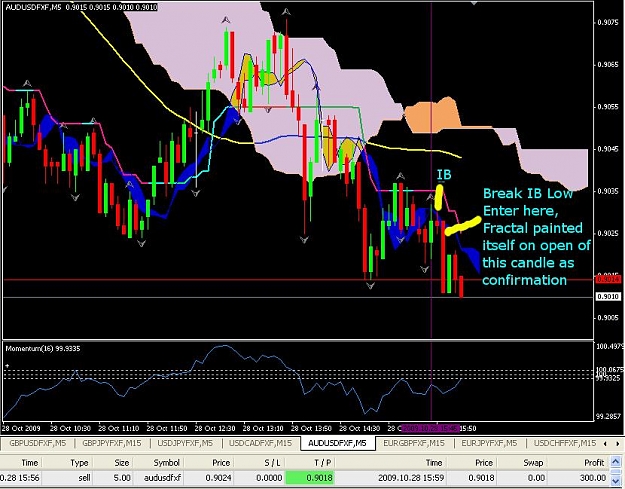Click the 100.4979 momentum scale value
Viewport: 625px width, 489px height.
point(609,347)
